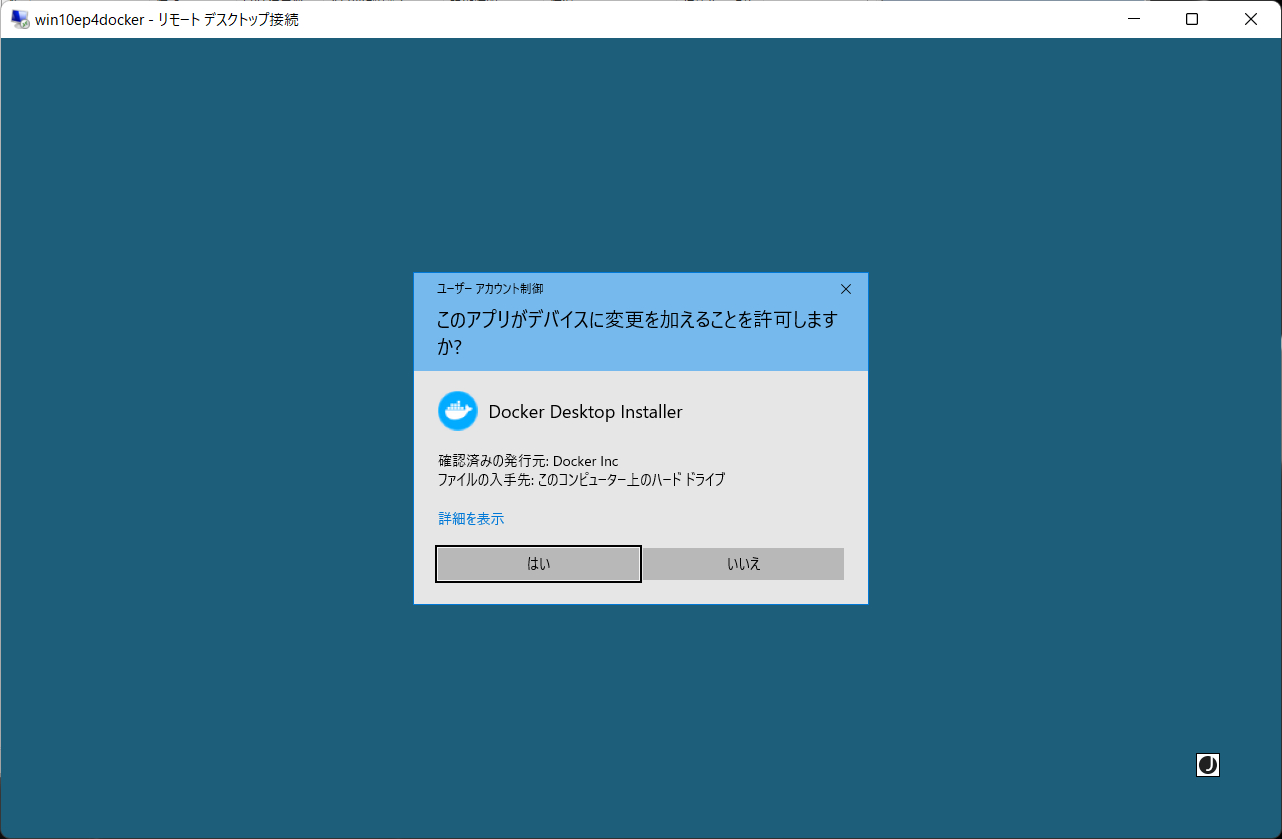Click the publisher line 確認済みの発行元: Docker Inc
Screen dimensions: 1282x839
click(x=528, y=460)
